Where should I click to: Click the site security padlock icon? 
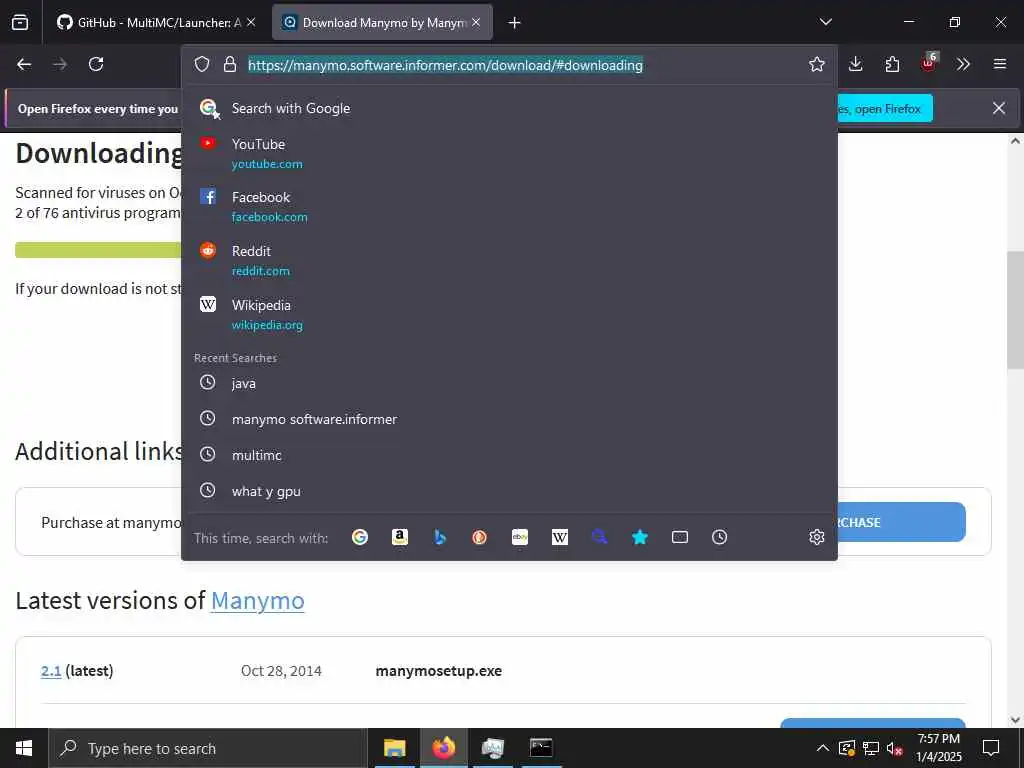click(229, 64)
